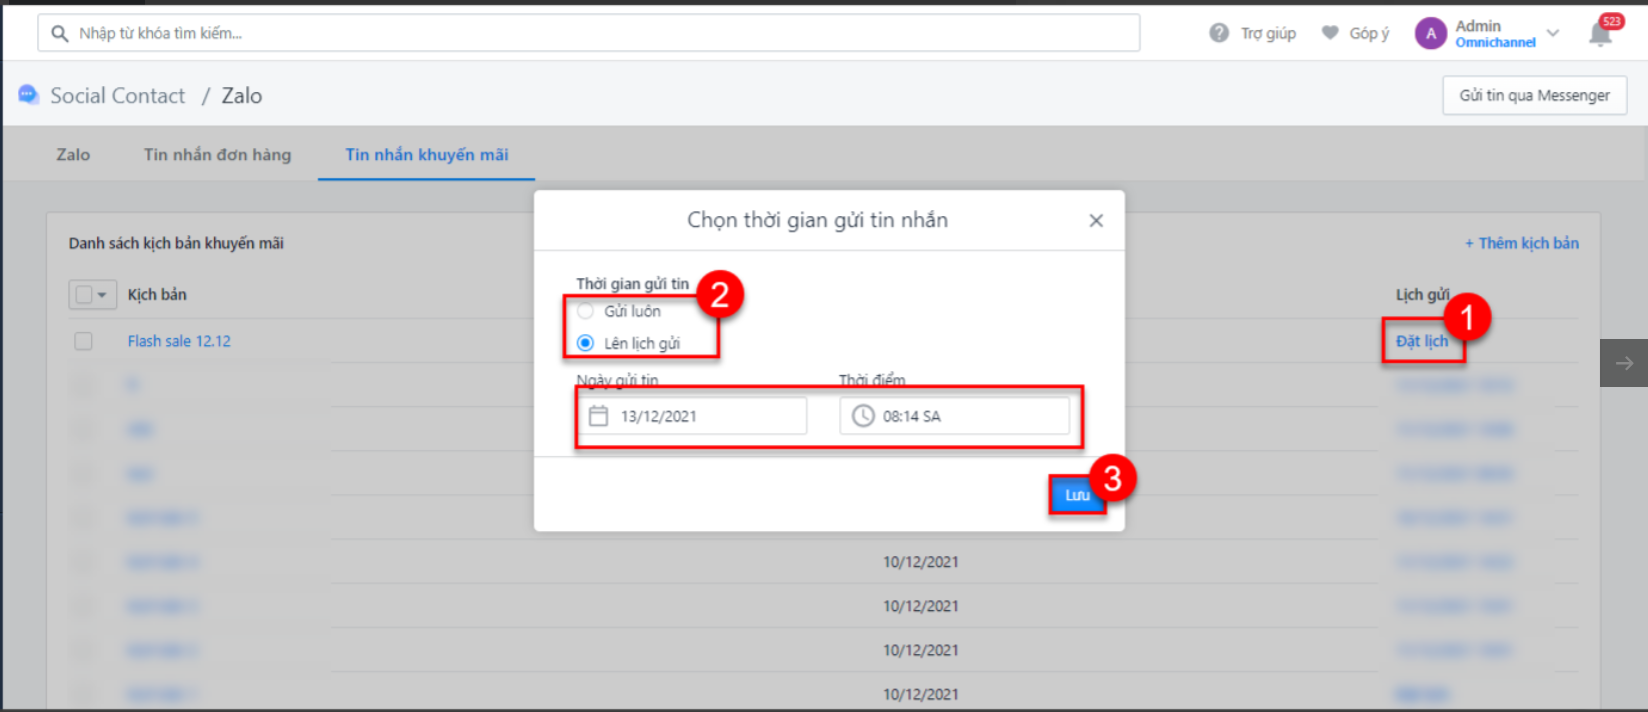The width and height of the screenshot is (1648, 712).
Task: Click the Góp ý heart icon
Action: pyautogui.click(x=1330, y=33)
